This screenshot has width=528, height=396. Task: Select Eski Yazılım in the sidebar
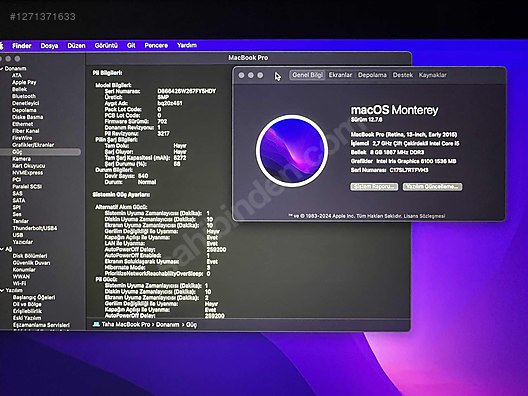pos(27,318)
